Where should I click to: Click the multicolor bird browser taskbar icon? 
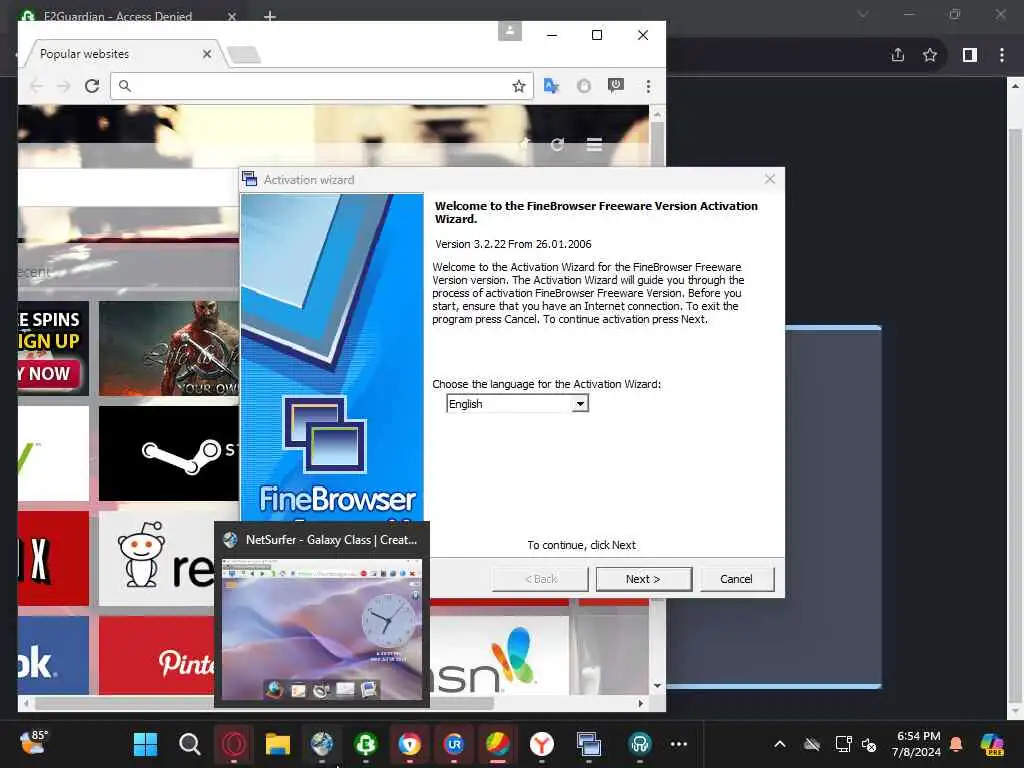tap(498, 744)
